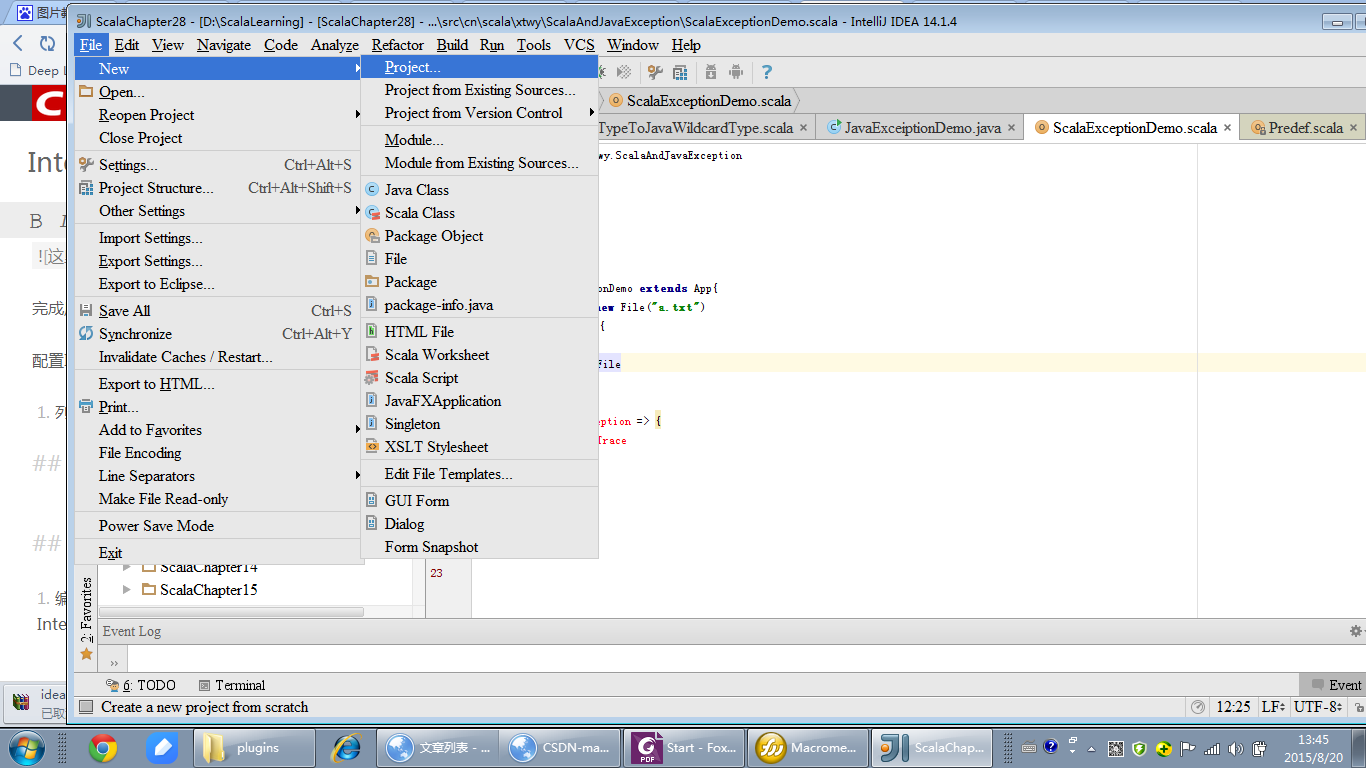Click Invalidate Caches / Restart...

click(218, 357)
